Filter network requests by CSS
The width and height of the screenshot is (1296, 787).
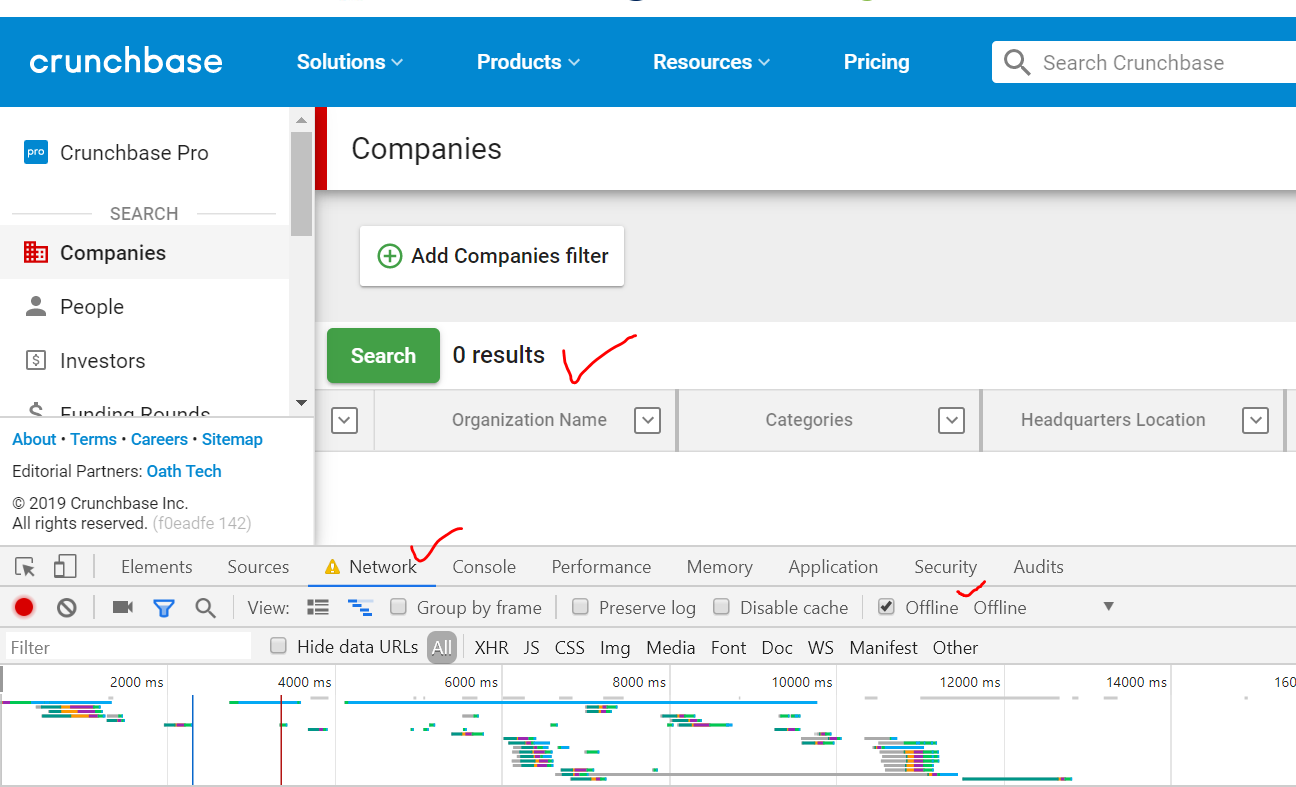pyautogui.click(x=569, y=647)
